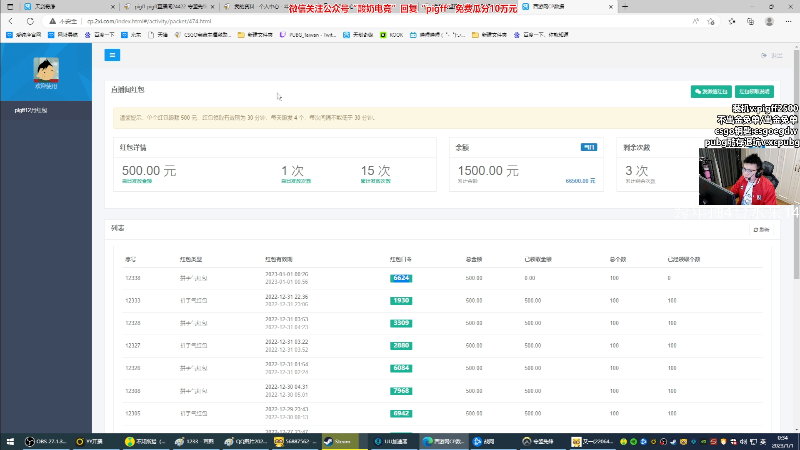
Task: Click the blue 66500.00 元 link
Action: click(580, 181)
